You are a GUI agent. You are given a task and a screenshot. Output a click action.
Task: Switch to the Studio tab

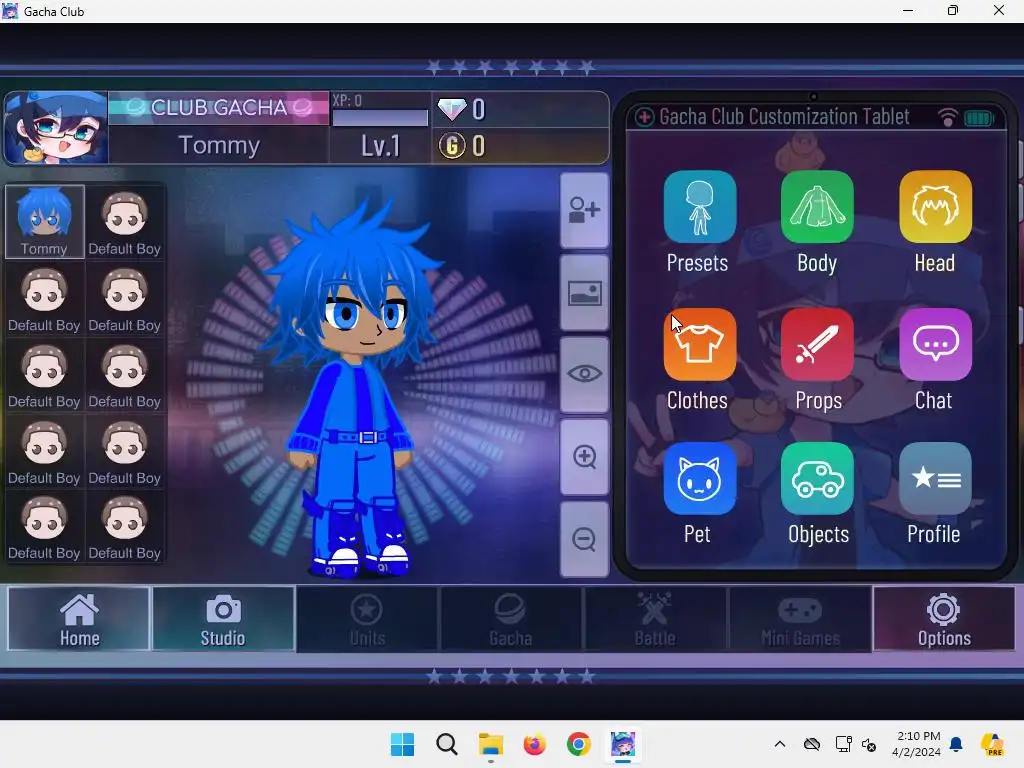(223, 619)
